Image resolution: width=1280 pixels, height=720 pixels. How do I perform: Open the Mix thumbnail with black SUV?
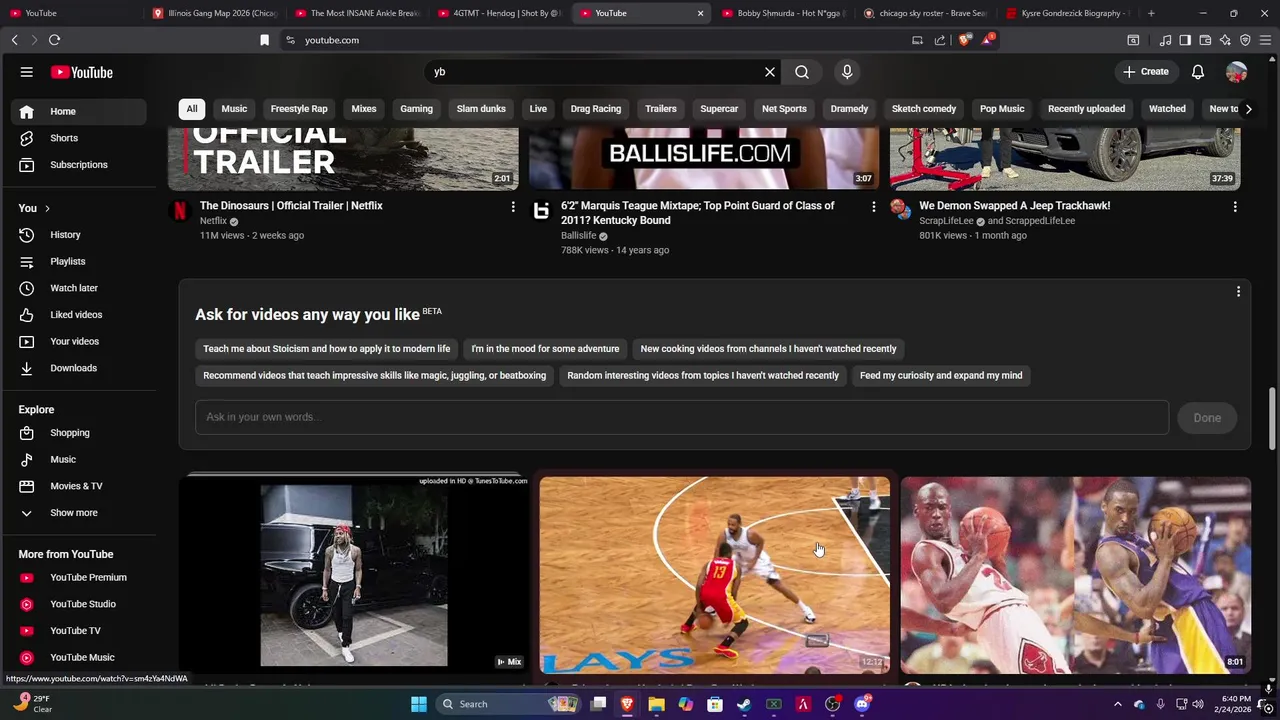pos(354,574)
